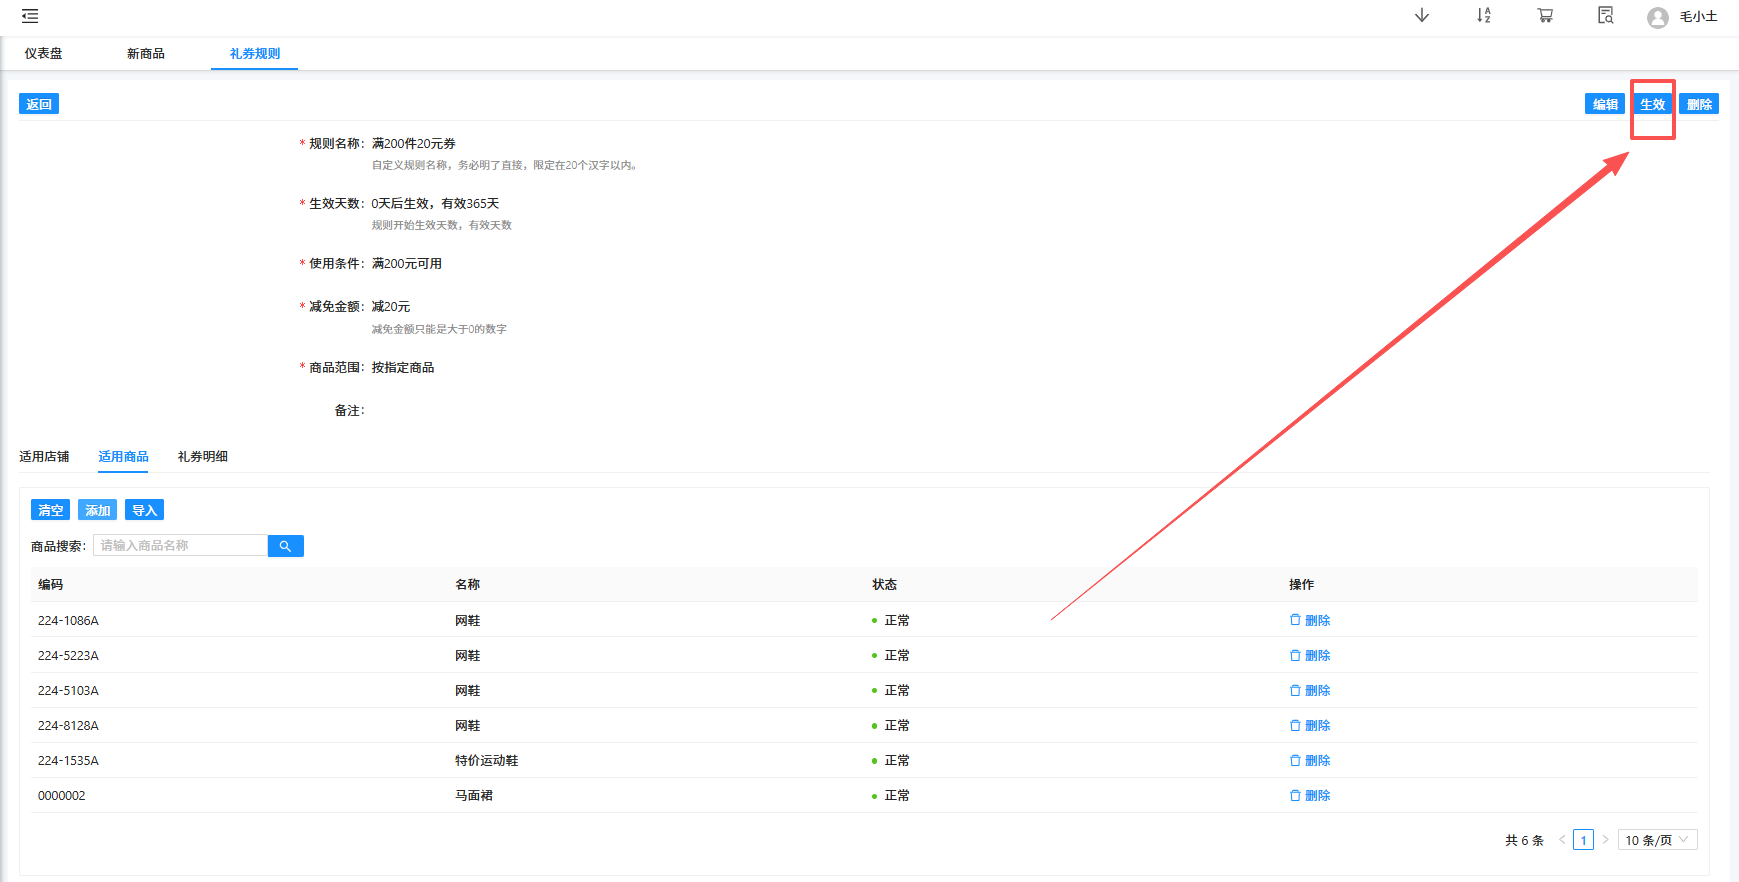Click the 生效 button

(x=1652, y=104)
